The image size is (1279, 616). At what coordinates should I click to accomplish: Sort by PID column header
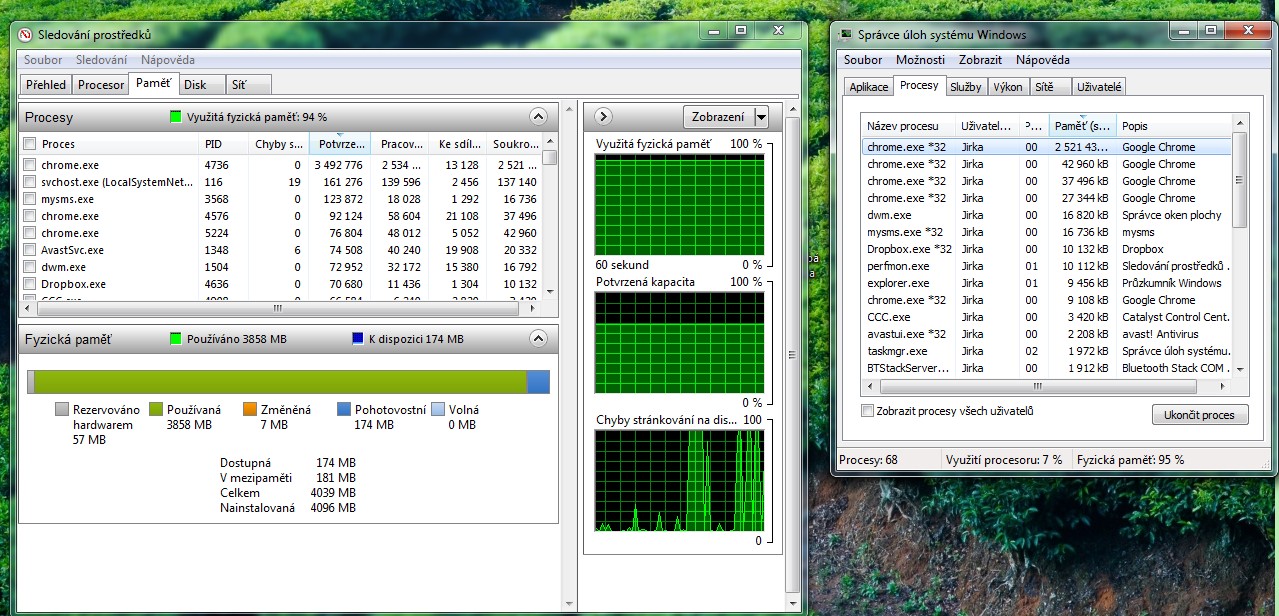[223, 144]
